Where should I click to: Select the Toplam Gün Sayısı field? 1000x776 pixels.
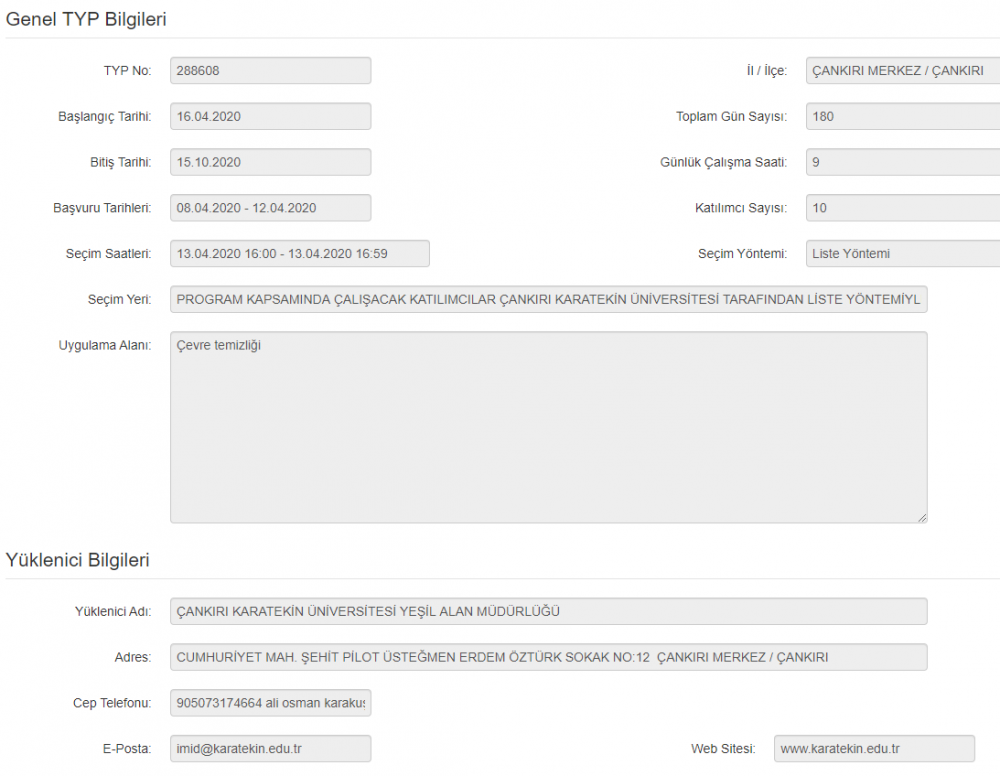click(902, 116)
